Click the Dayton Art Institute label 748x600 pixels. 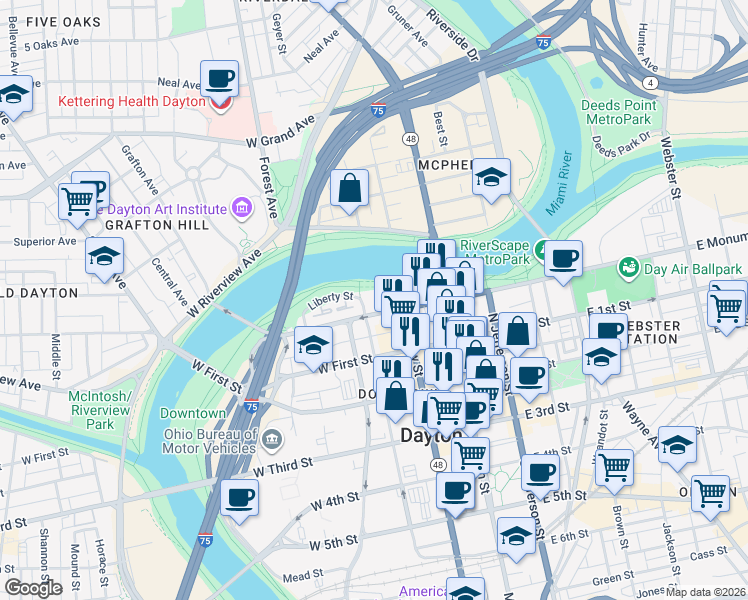pos(162,209)
